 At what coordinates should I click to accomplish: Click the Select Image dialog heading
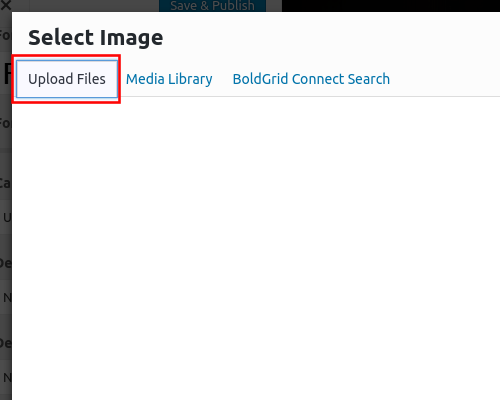[96, 37]
